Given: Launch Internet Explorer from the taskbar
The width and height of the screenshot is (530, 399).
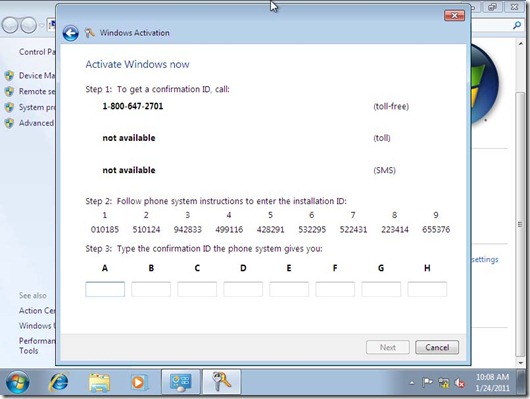Looking at the screenshot, I should [x=59, y=382].
